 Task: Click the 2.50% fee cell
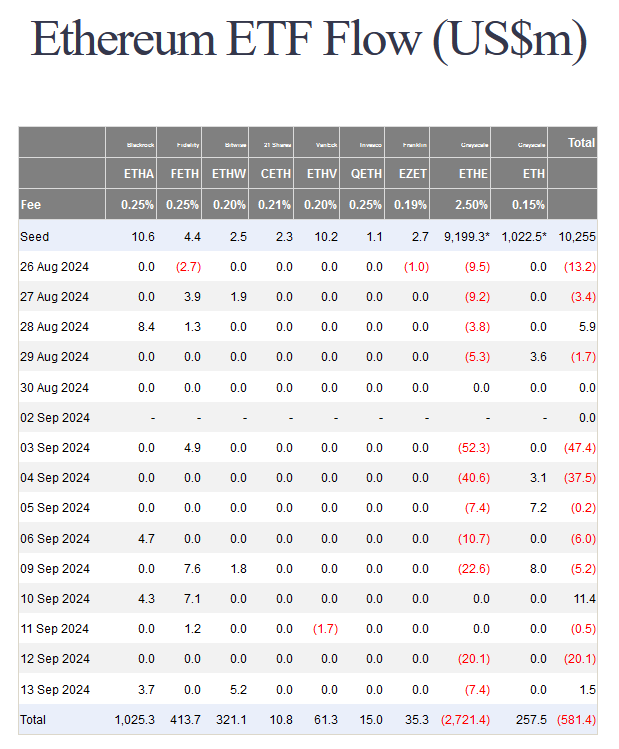point(471,205)
